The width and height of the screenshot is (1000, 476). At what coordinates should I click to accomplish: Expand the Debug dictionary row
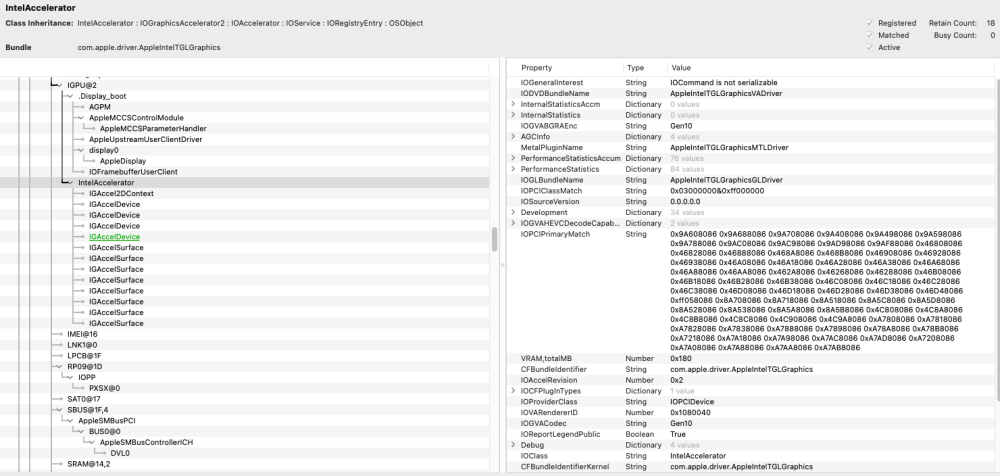[513, 445]
